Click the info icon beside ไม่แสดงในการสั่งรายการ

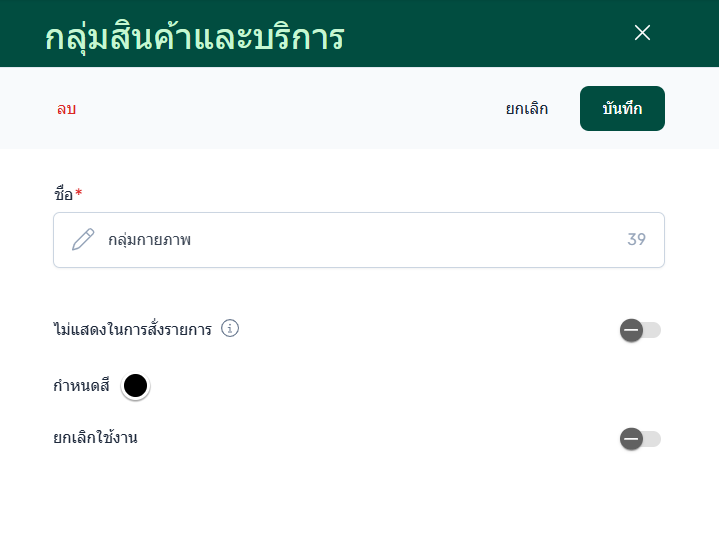point(230,328)
